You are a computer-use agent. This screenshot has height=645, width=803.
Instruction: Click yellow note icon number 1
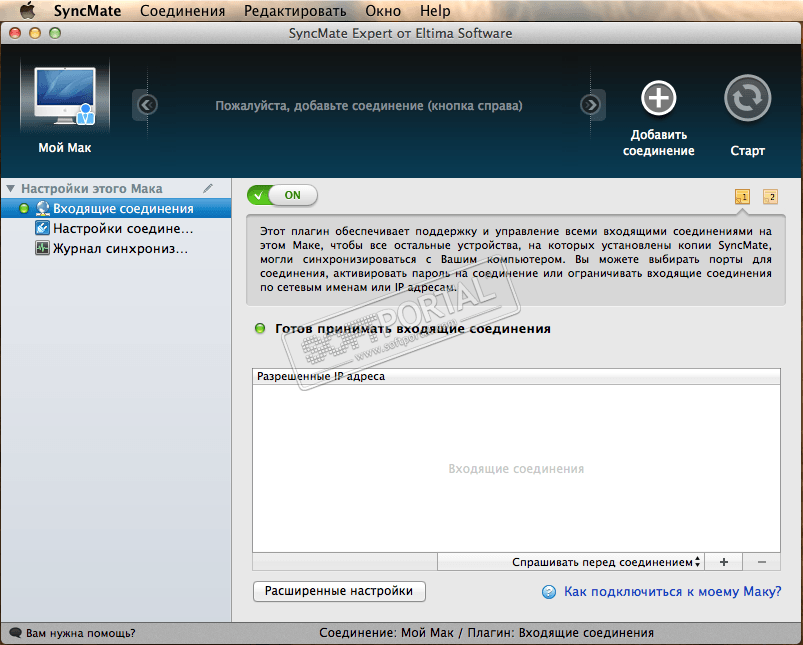click(743, 197)
